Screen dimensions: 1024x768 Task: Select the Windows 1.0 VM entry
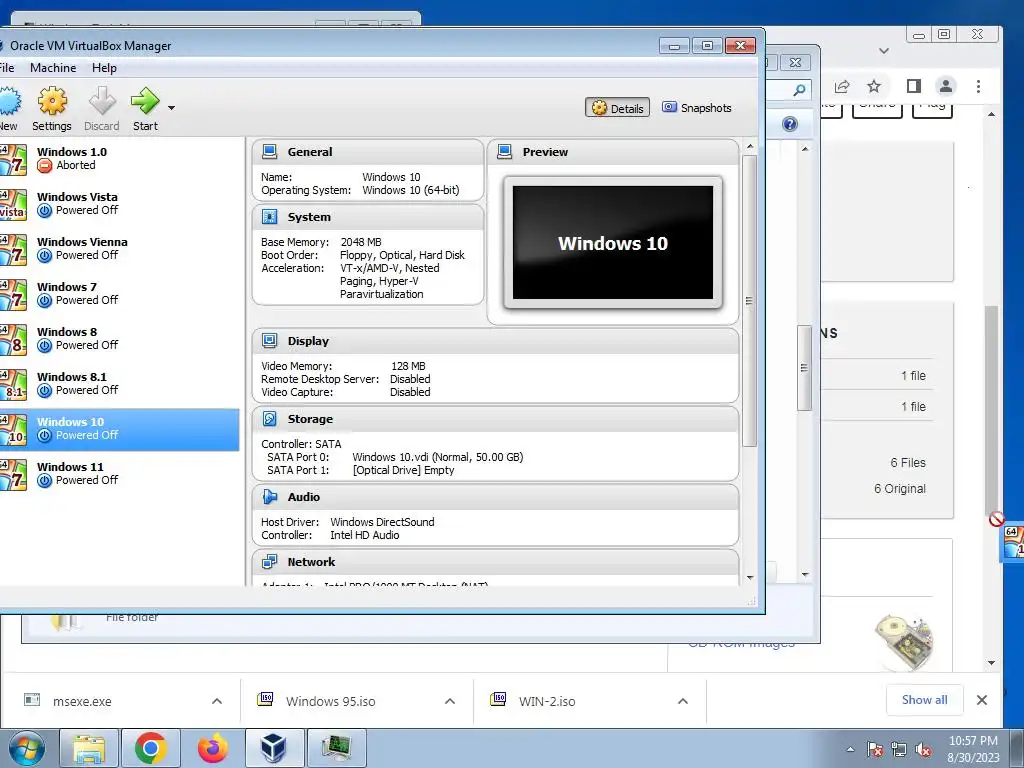pyautogui.click(x=120, y=159)
